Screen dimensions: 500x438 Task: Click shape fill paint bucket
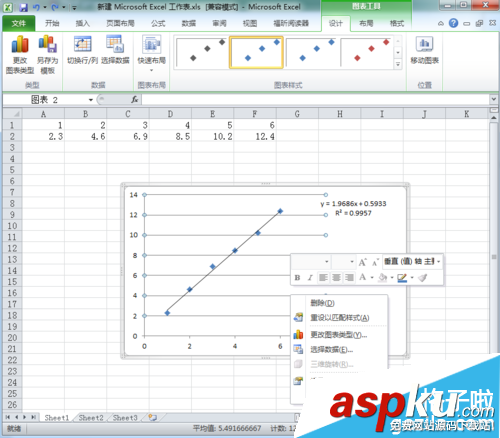click(x=383, y=277)
